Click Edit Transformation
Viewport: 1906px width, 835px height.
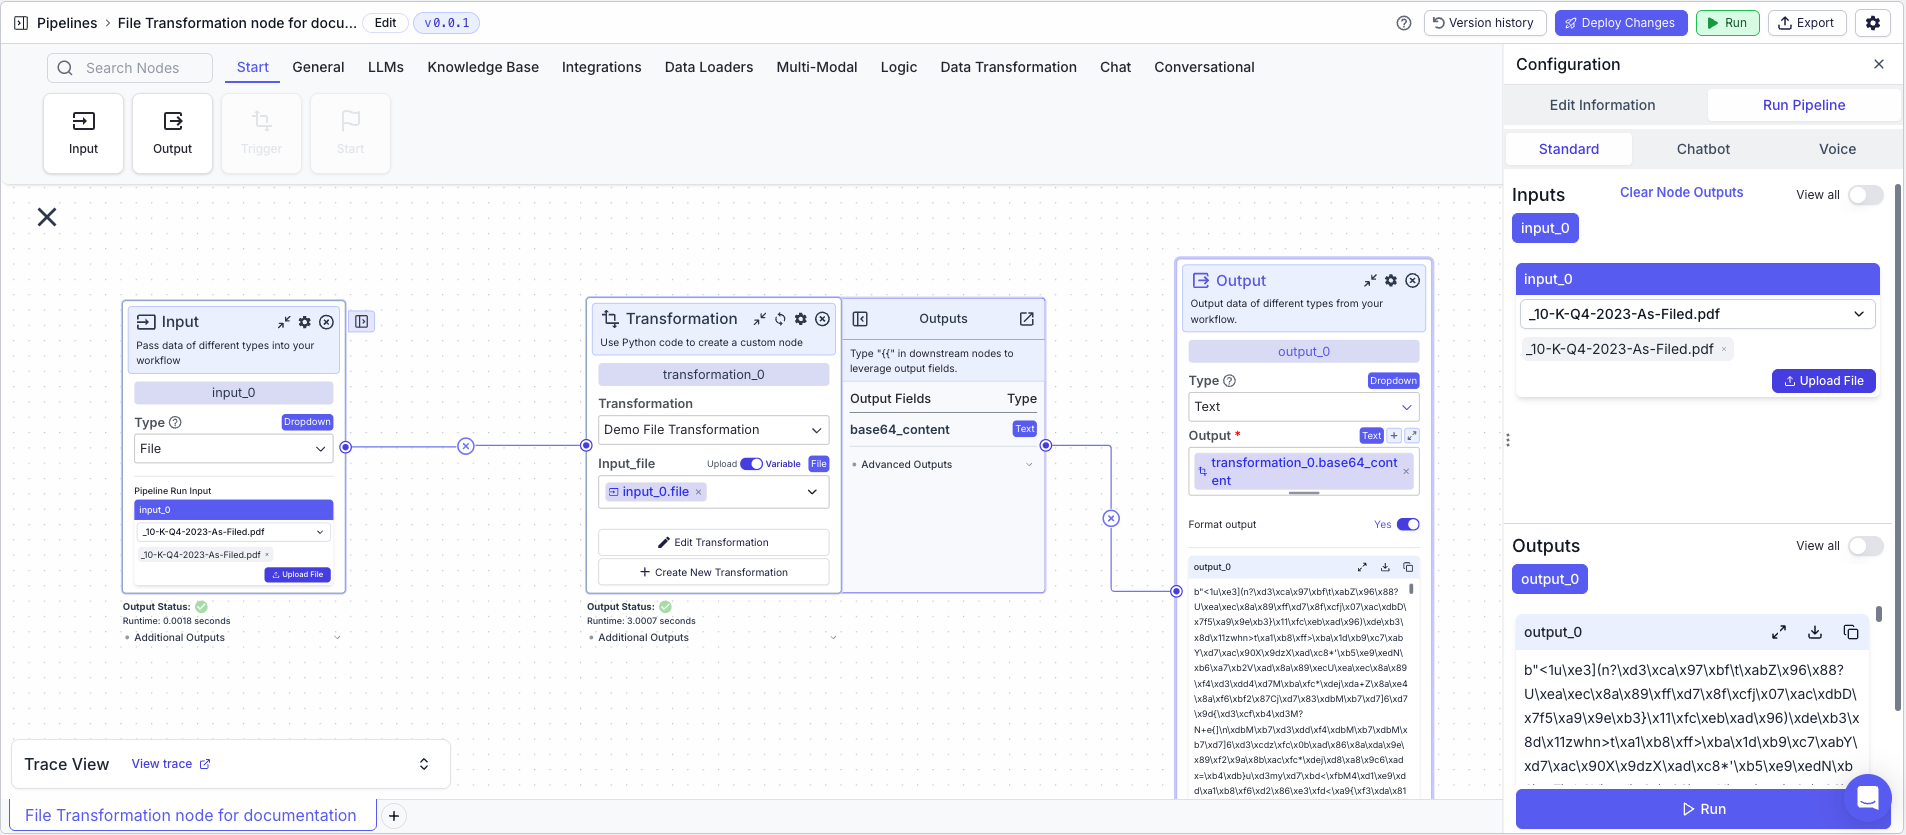coord(713,542)
